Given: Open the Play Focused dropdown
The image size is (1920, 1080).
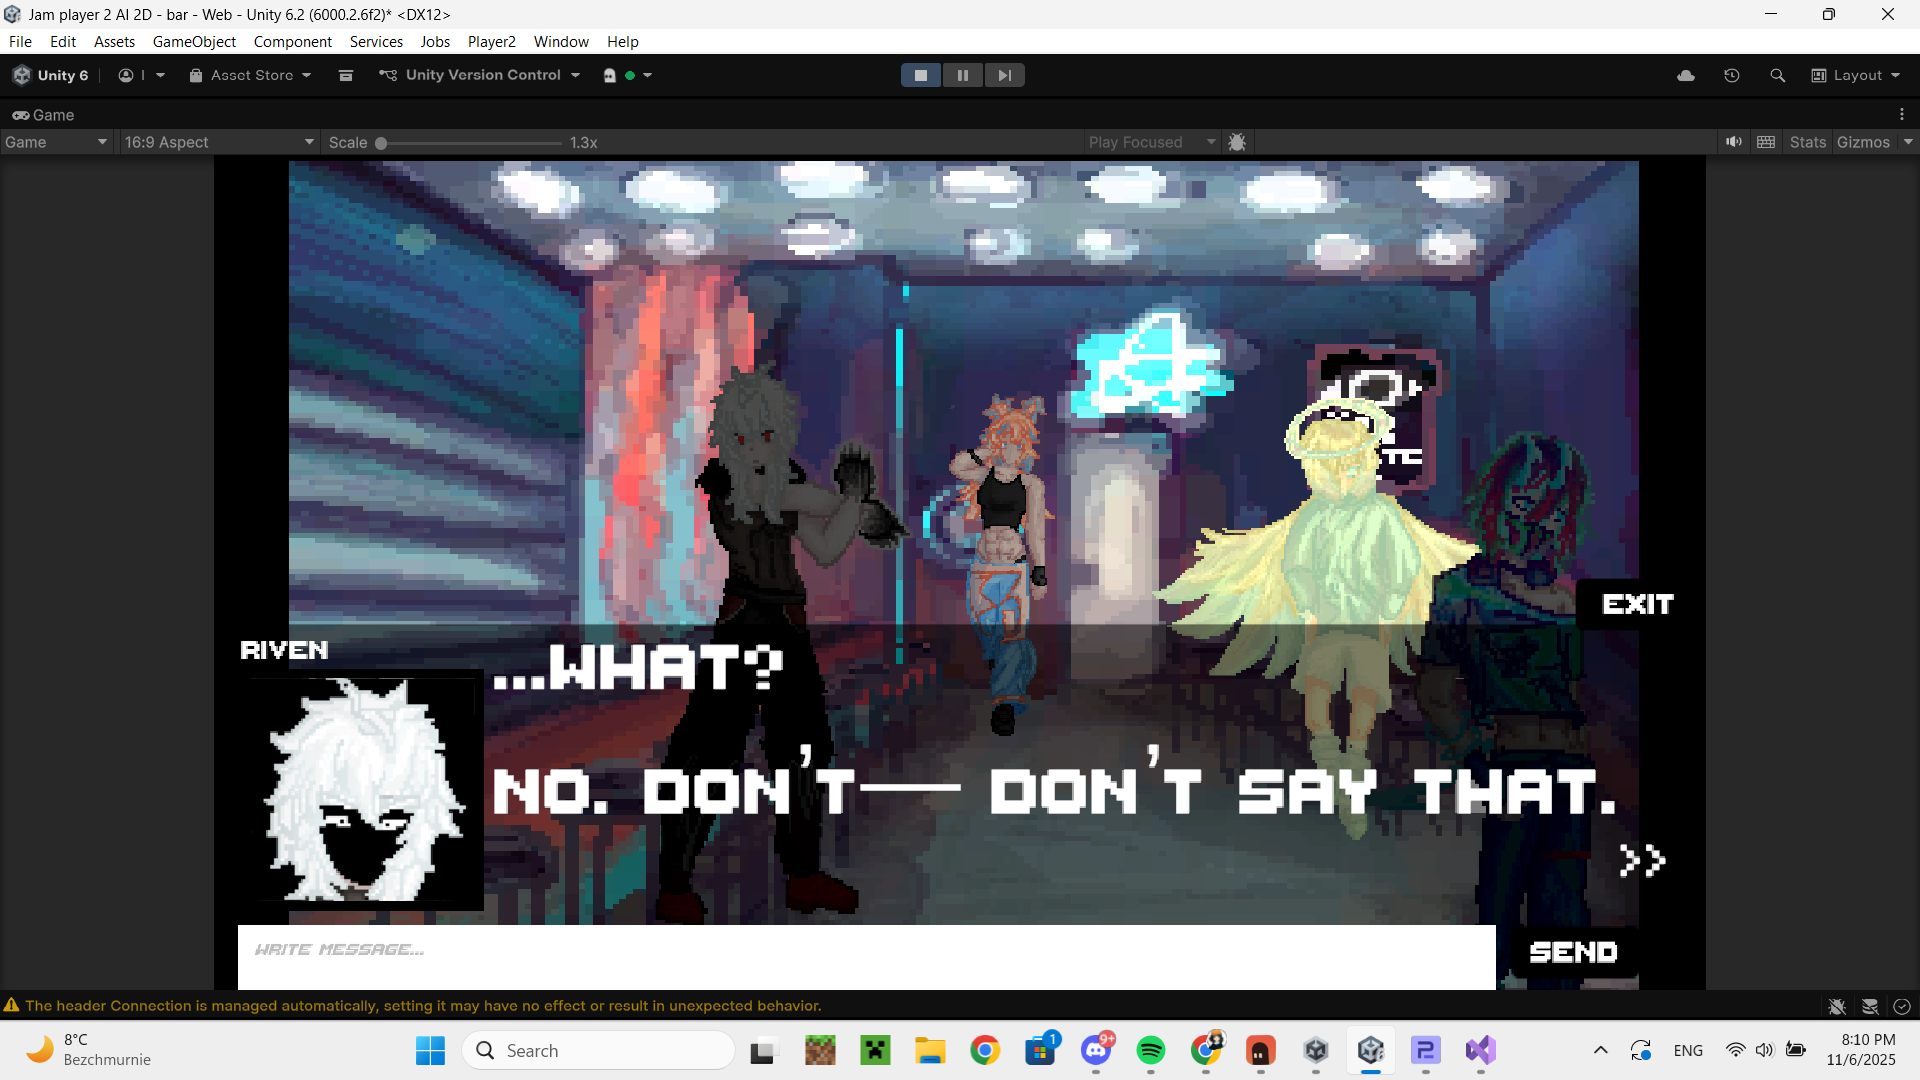Looking at the screenshot, I should point(1151,142).
